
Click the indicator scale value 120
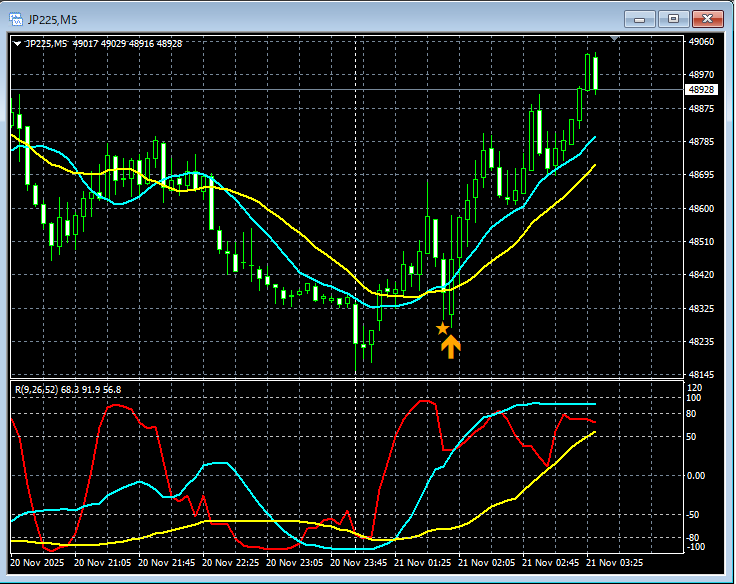tap(695, 388)
